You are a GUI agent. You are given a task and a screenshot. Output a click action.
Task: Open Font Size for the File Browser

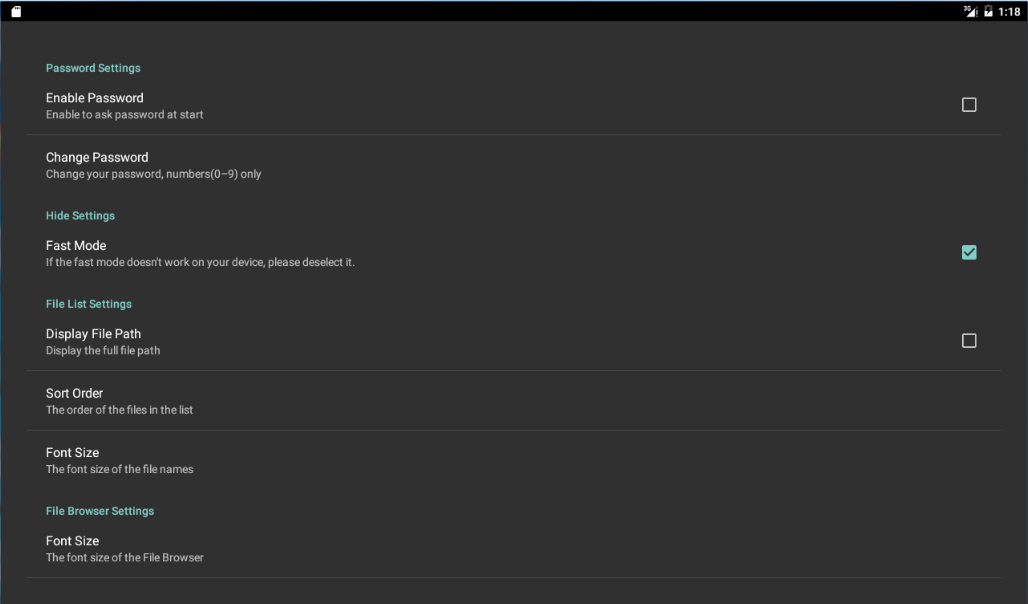514,548
